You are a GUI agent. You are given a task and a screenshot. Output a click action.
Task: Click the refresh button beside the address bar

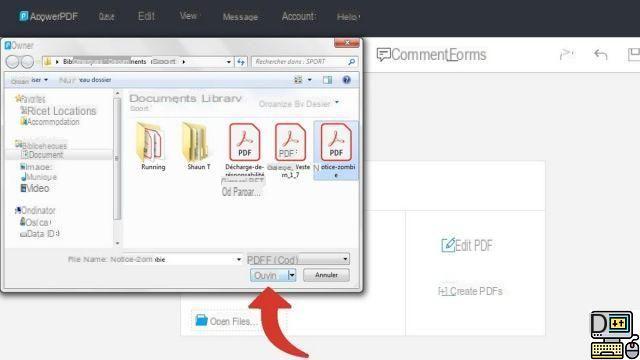(x=241, y=62)
